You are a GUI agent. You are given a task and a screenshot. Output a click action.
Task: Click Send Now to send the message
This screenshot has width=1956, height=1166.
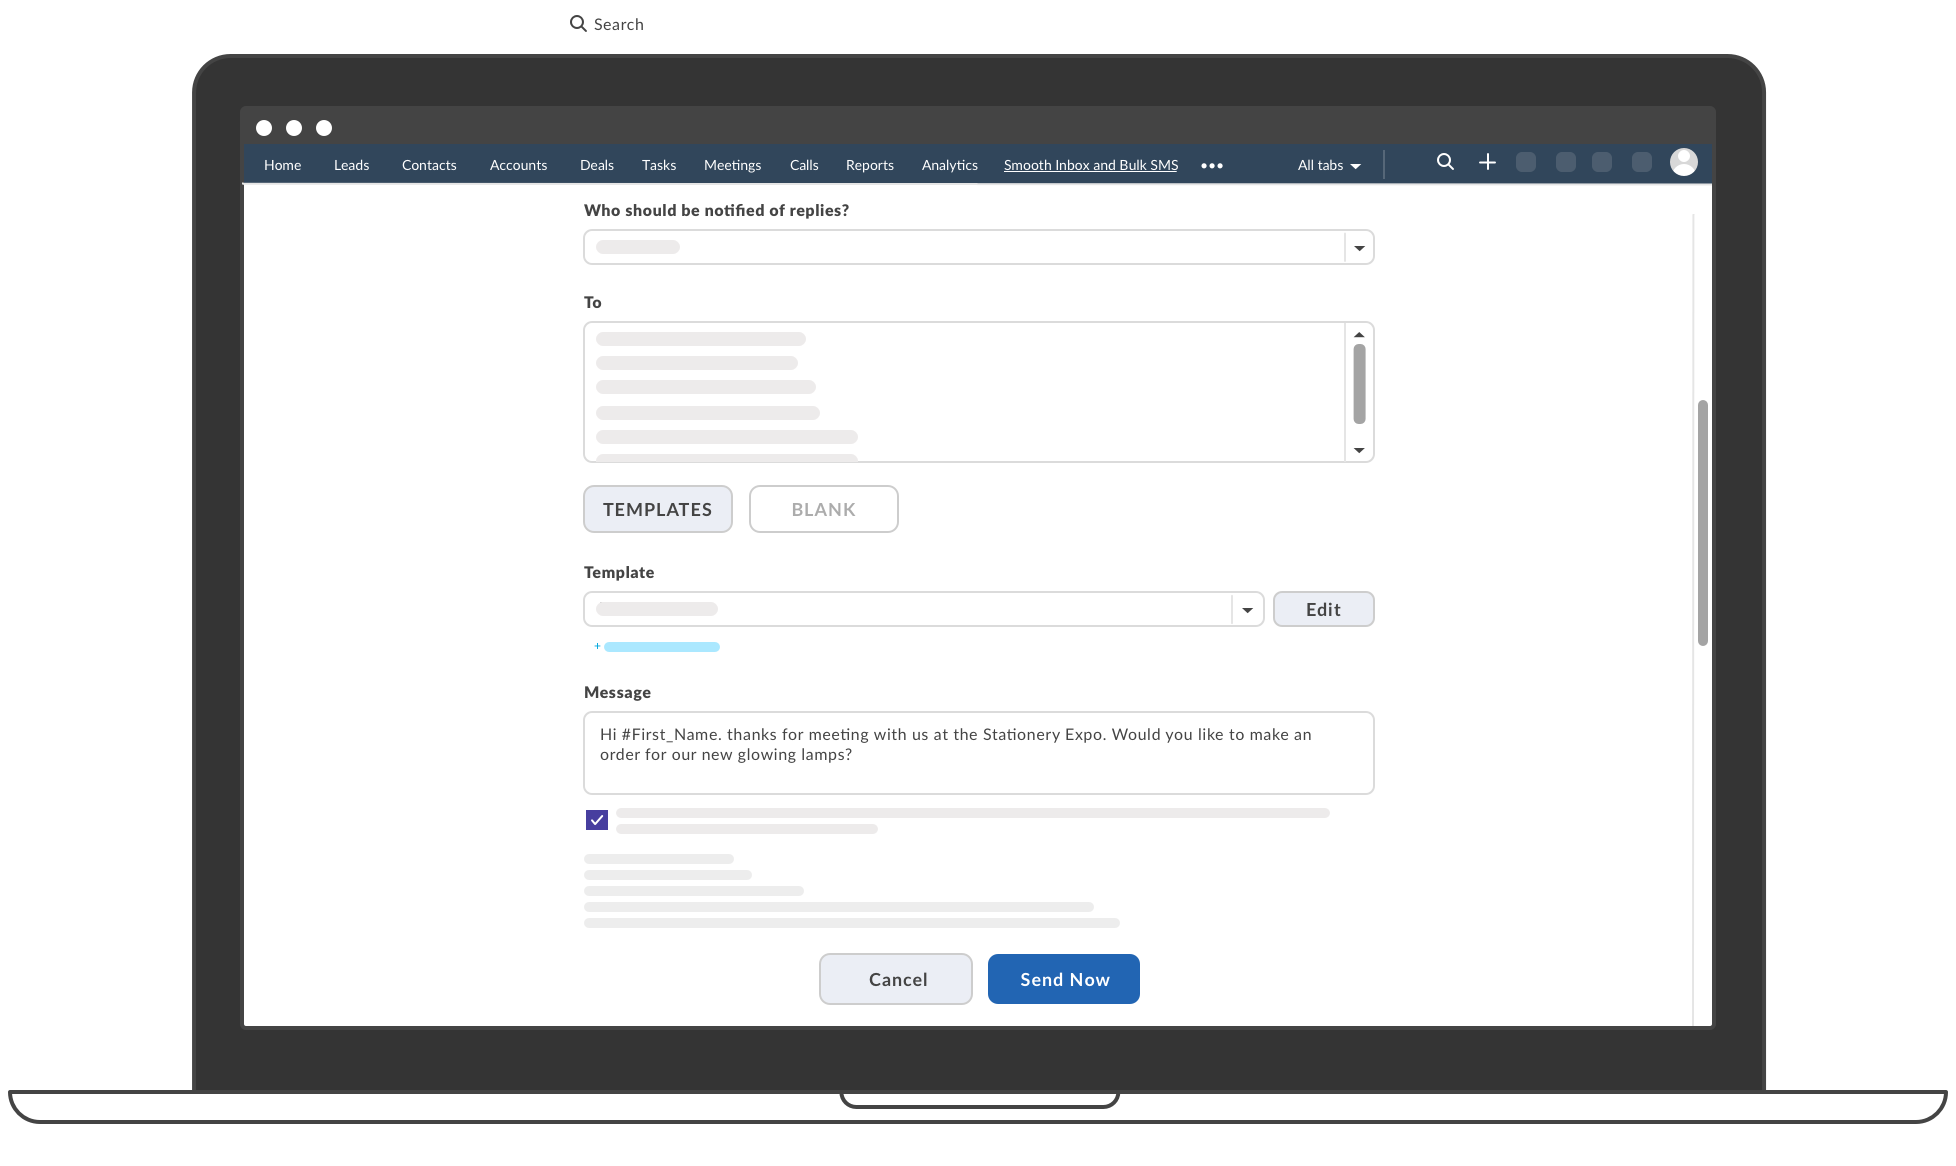click(1064, 979)
